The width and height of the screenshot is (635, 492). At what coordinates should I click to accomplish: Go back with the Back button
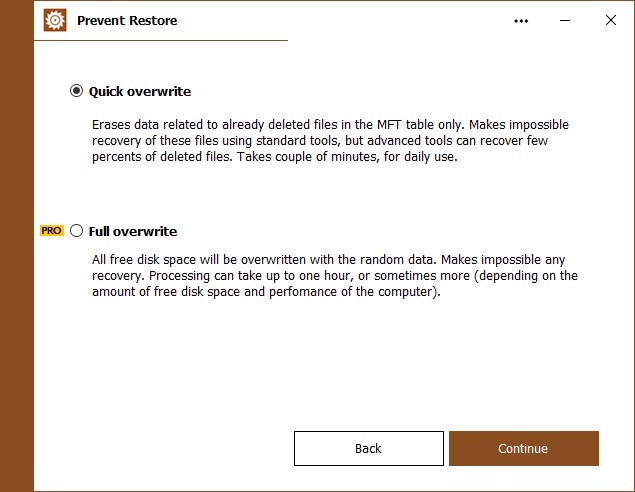pyautogui.click(x=369, y=448)
